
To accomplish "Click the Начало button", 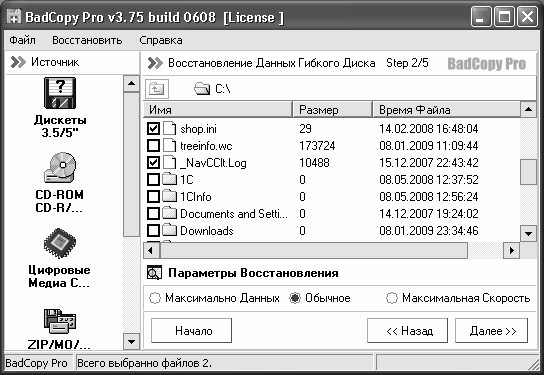I will tap(192, 331).
